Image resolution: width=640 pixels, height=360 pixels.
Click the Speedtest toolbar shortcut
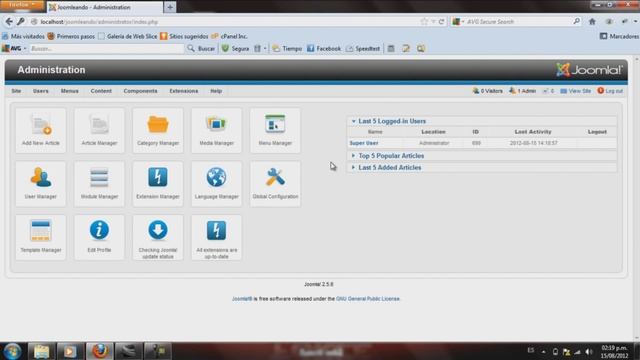coord(363,49)
